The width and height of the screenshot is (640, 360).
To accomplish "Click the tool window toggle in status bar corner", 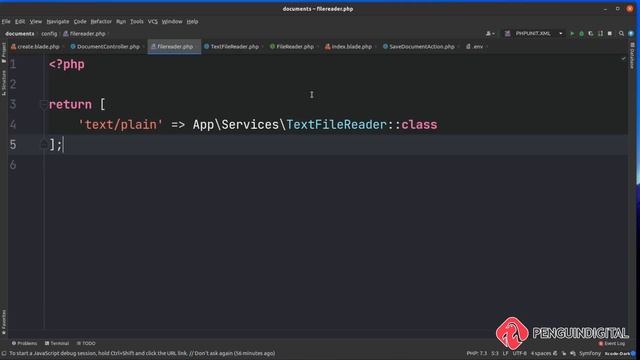I will (4, 353).
